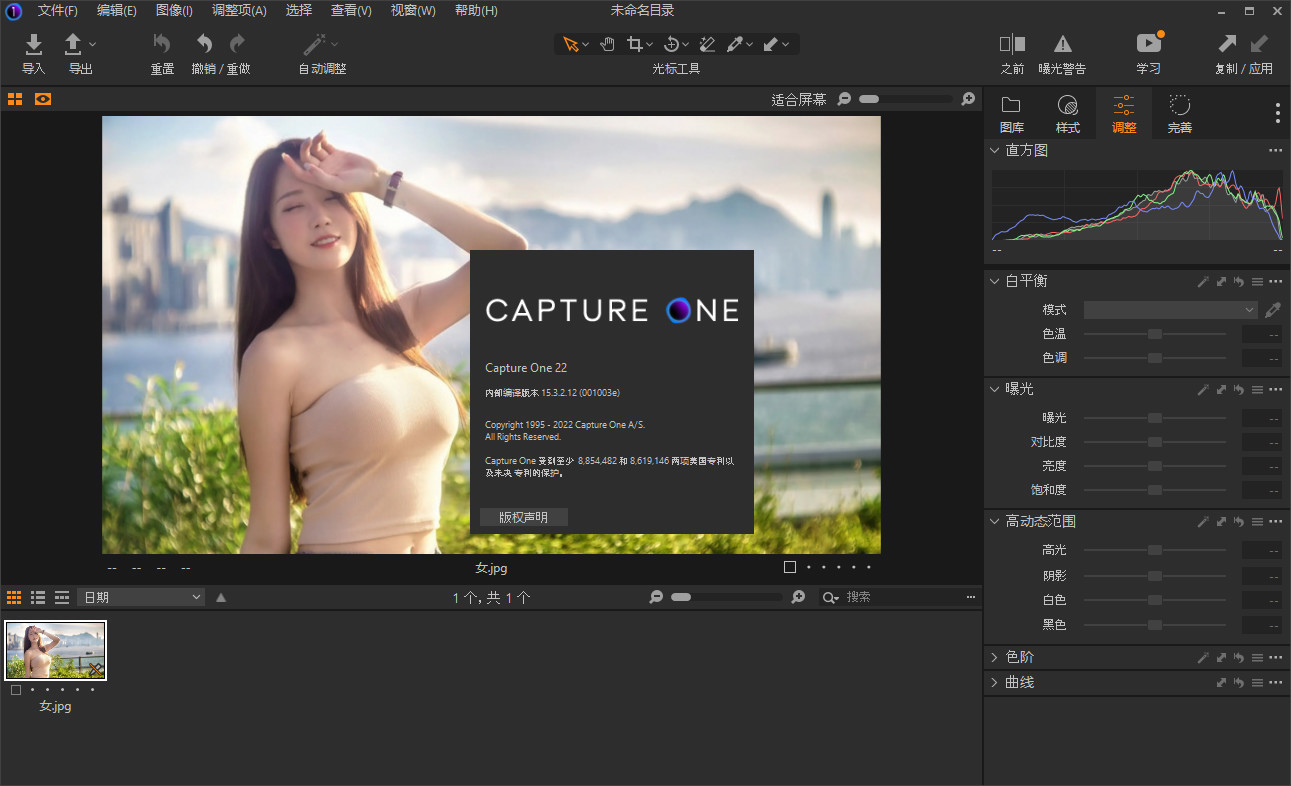
Task: Click the Exposure Warning (曝光警告) icon
Action: point(1062,44)
